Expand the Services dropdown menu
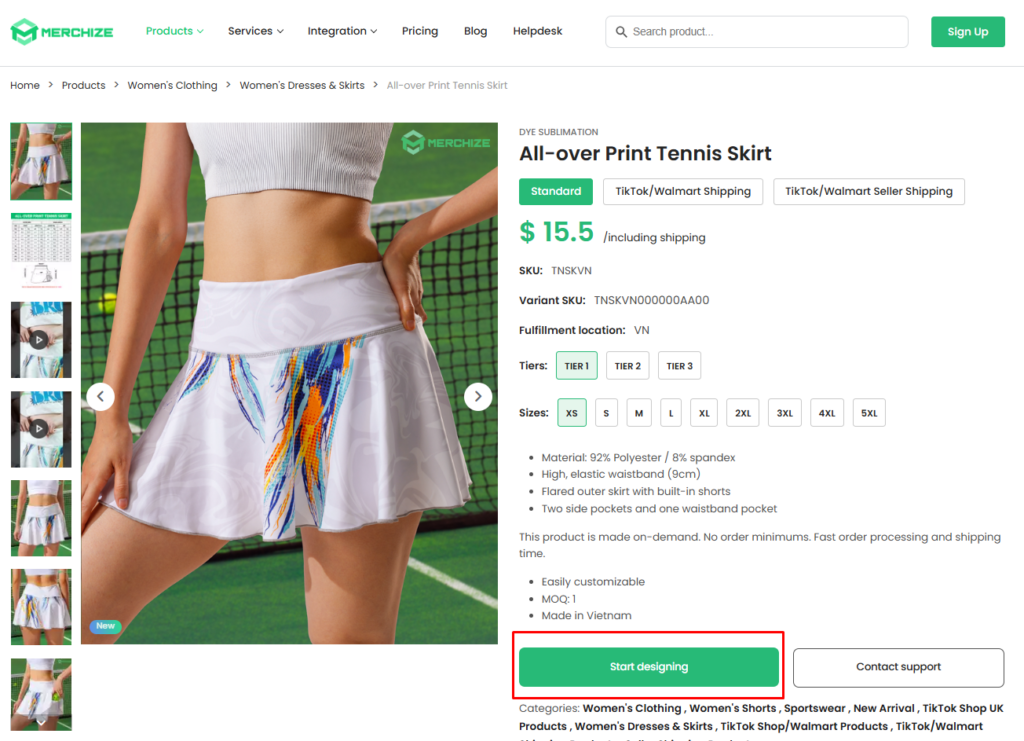Screen dimensions: 1024x741 coord(255,31)
